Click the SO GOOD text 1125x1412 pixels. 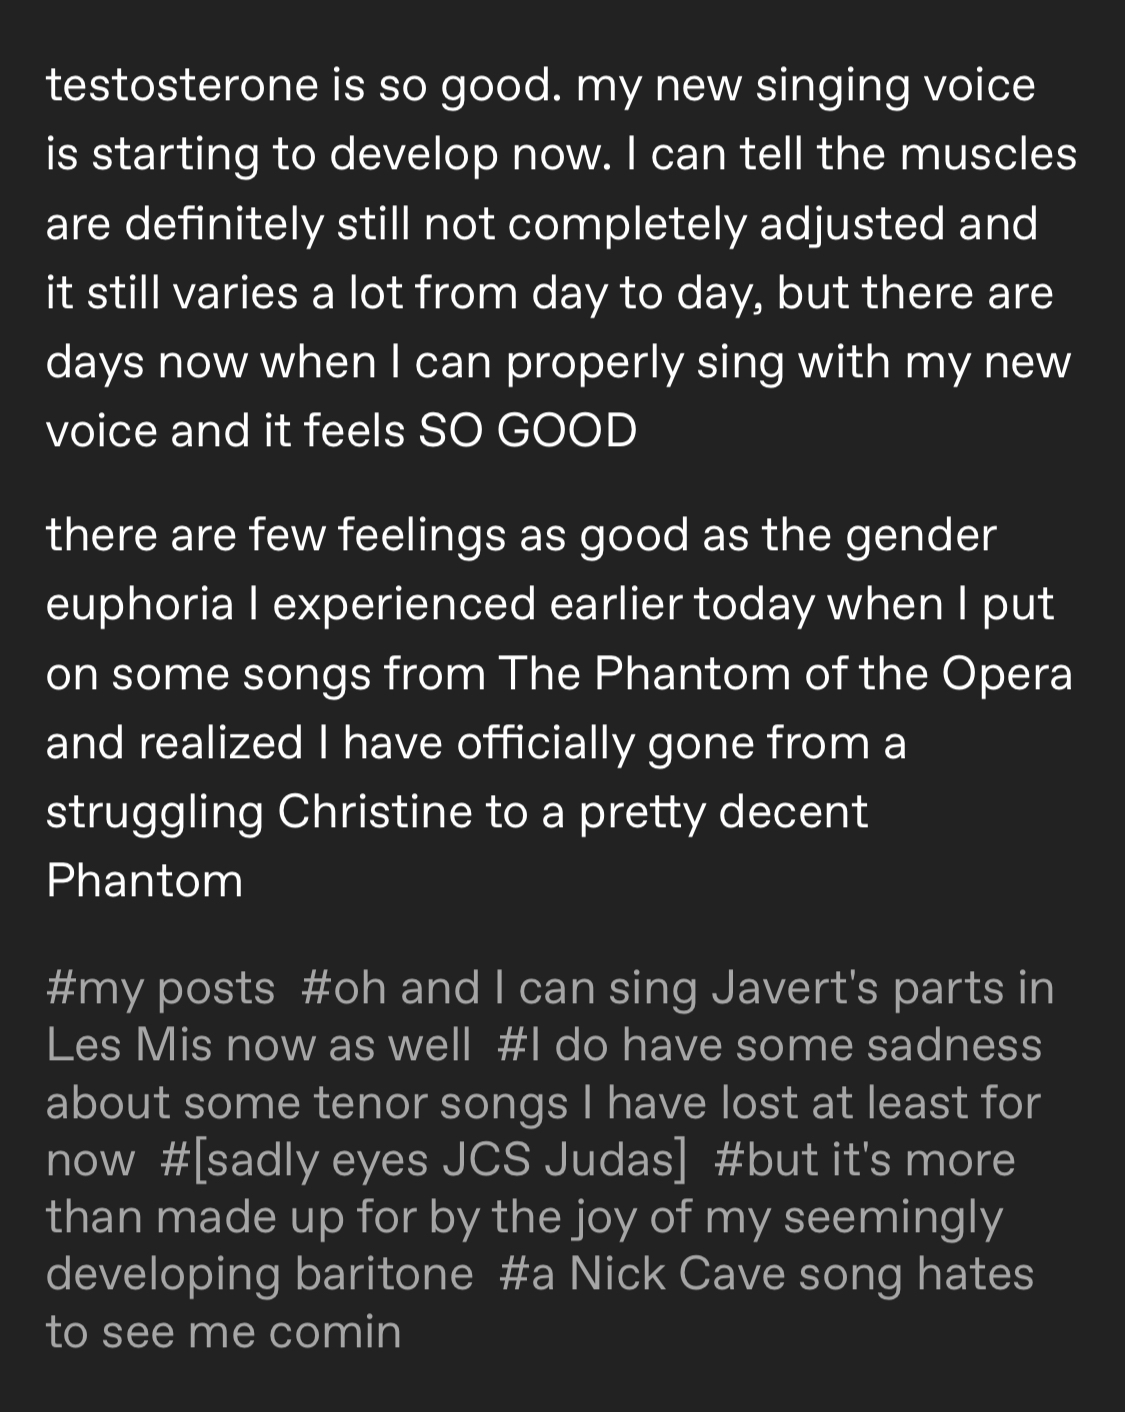tap(527, 431)
